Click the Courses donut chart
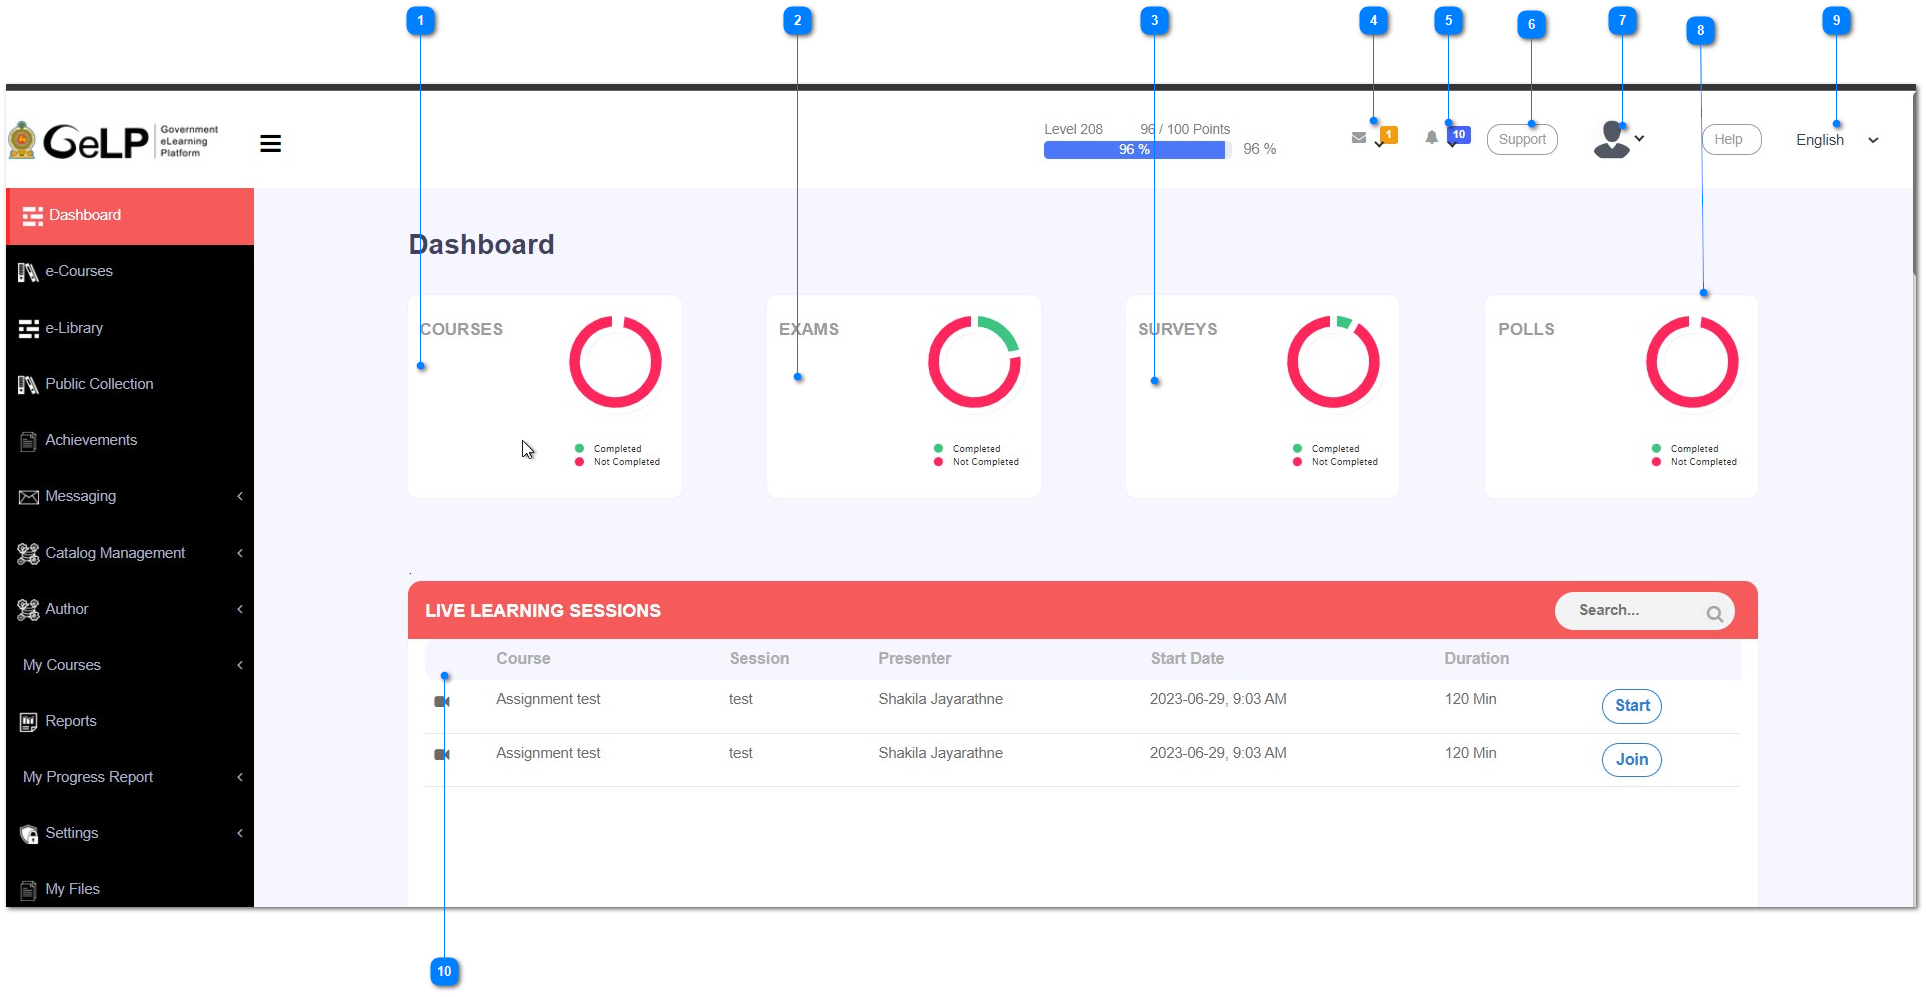 pyautogui.click(x=615, y=362)
